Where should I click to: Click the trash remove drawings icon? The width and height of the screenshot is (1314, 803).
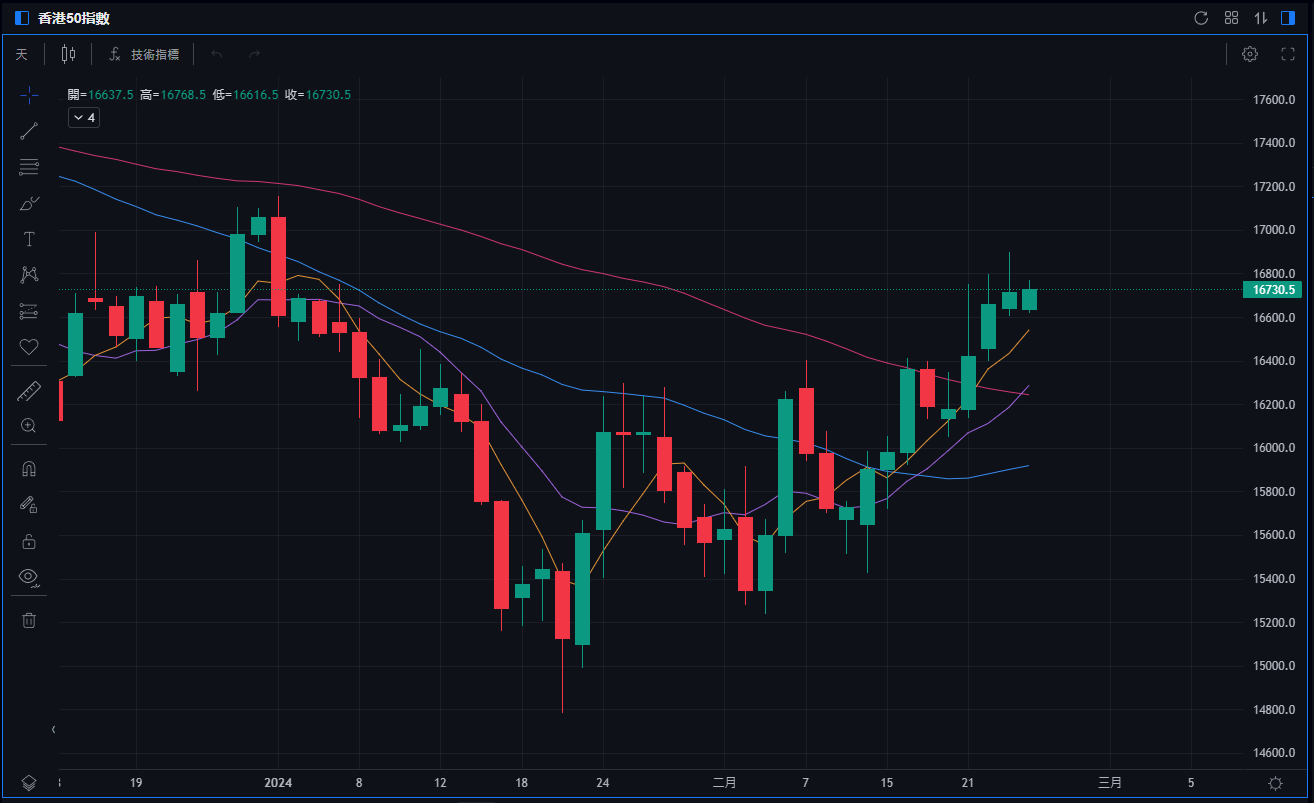point(29,620)
